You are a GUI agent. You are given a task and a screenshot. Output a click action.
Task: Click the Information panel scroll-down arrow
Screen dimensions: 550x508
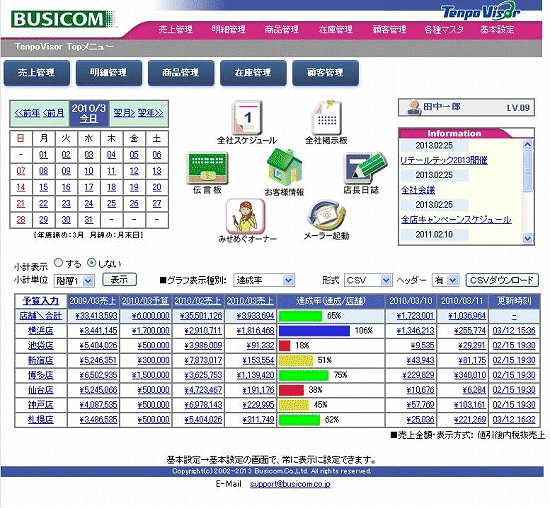click(x=527, y=239)
